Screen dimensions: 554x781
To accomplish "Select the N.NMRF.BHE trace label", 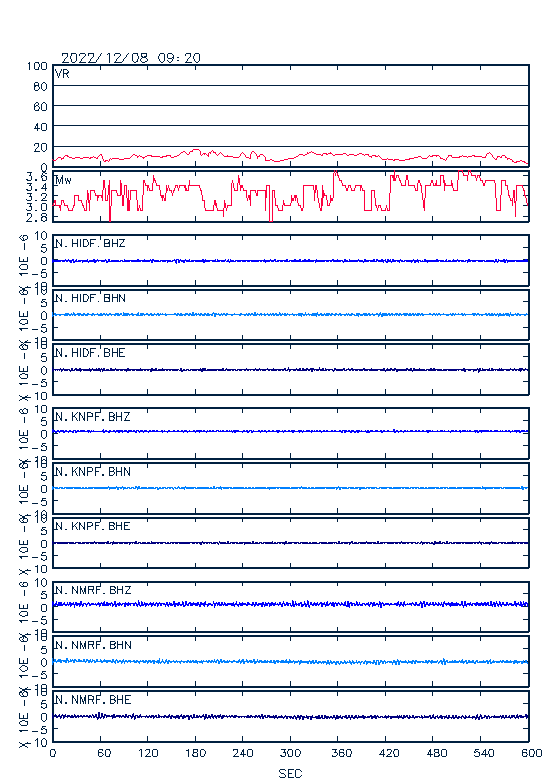I will [93, 699].
